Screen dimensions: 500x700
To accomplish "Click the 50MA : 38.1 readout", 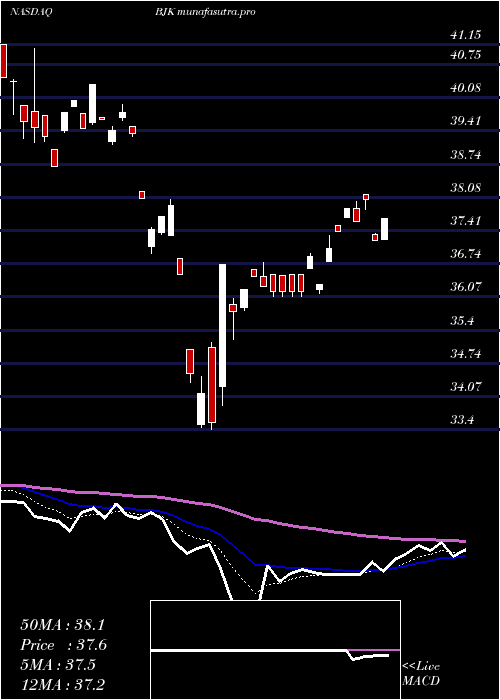I will pyautogui.click(x=62, y=625).
